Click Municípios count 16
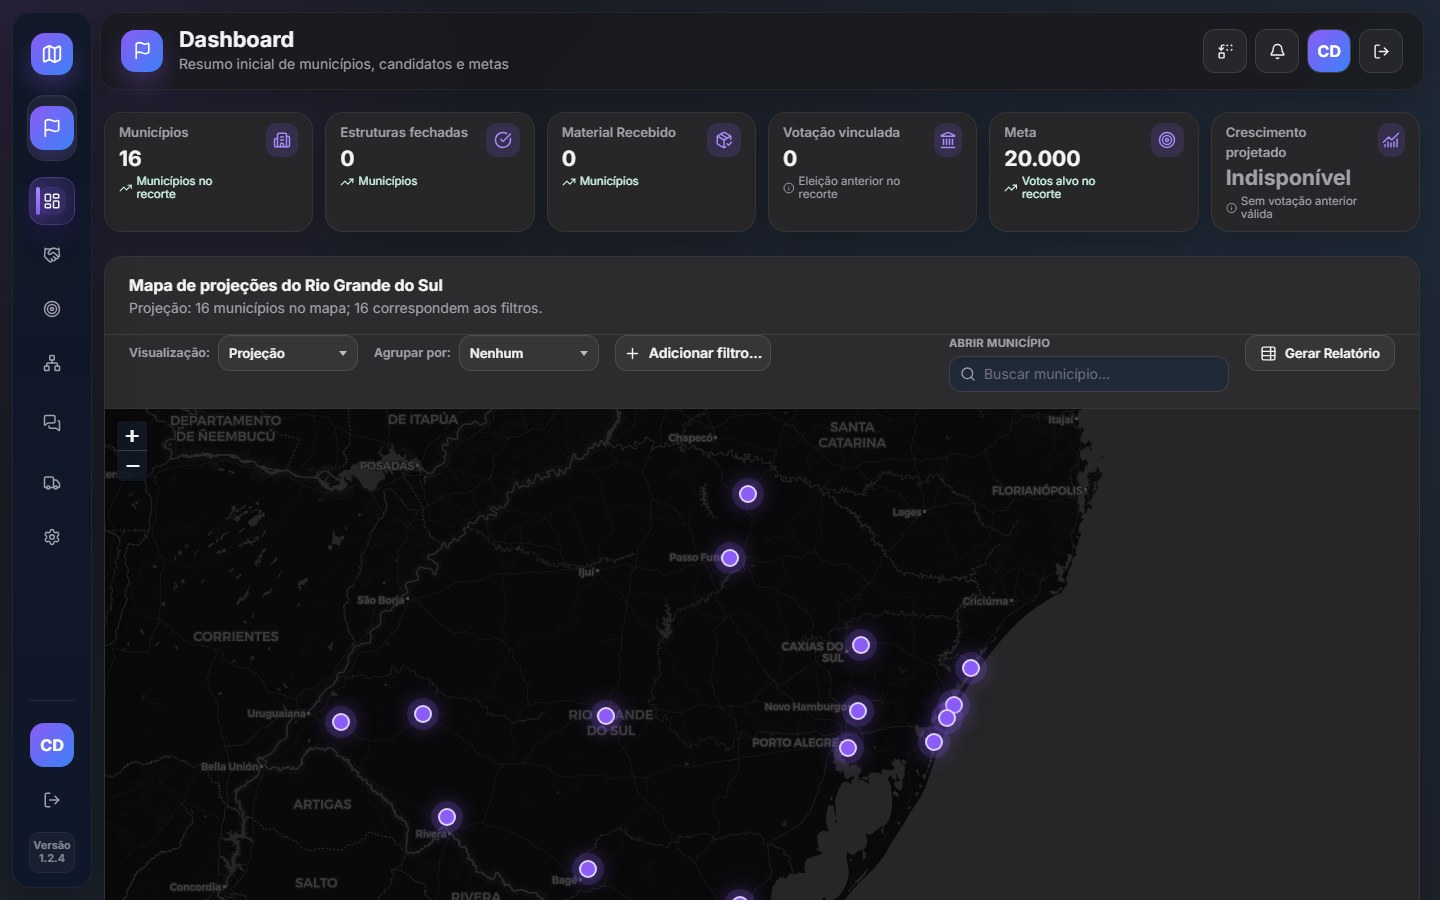This screenshot has width=1440, height=900. coord(130,158)
